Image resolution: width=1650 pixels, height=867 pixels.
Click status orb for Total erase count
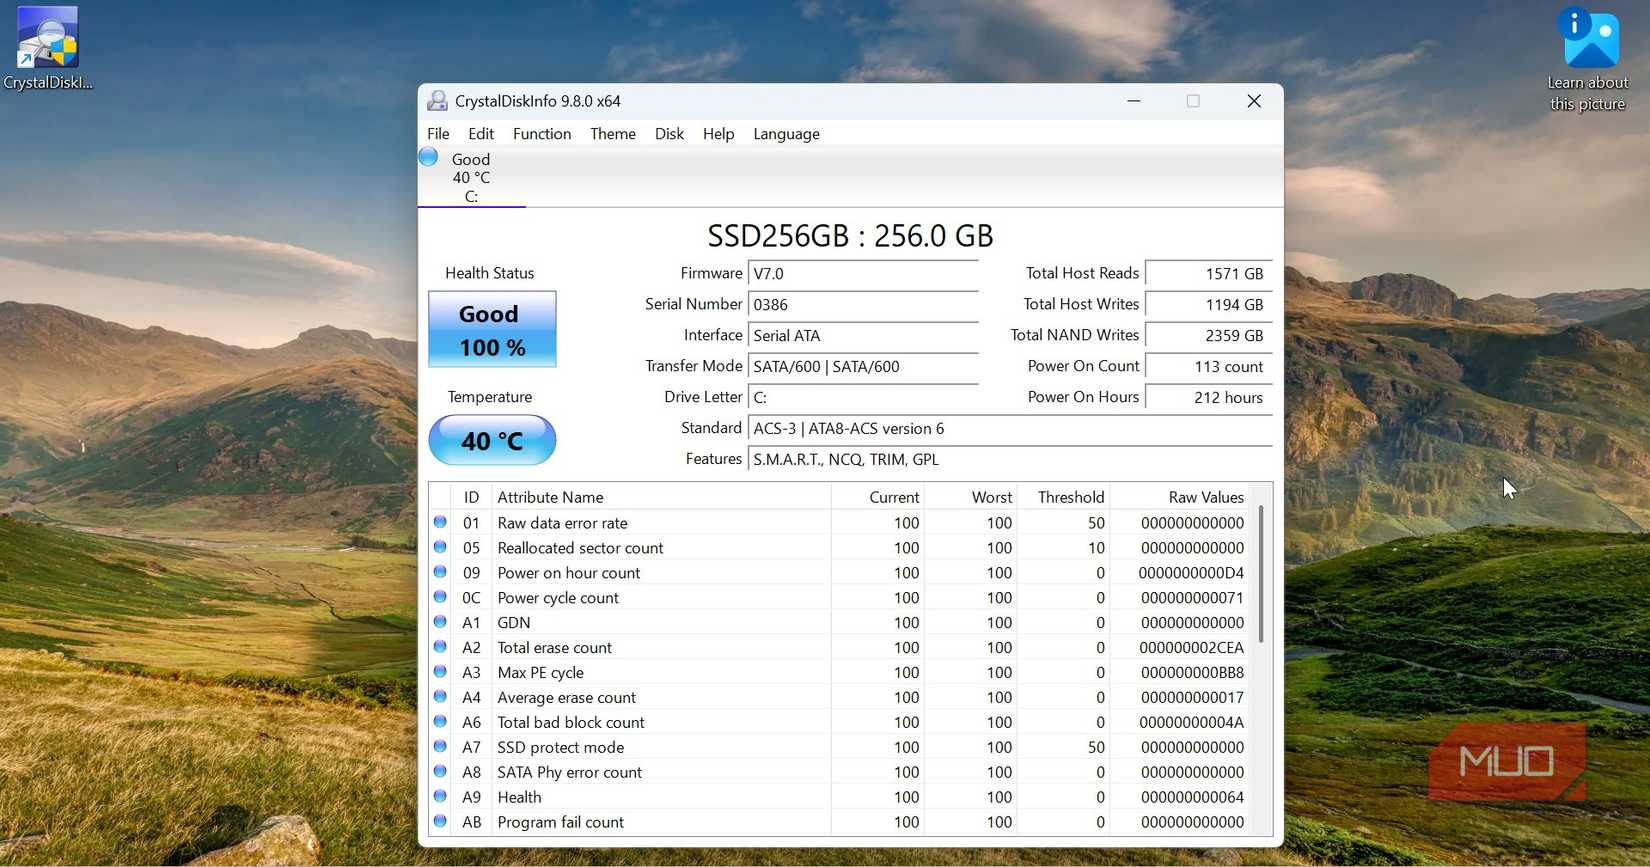point(440,647)
